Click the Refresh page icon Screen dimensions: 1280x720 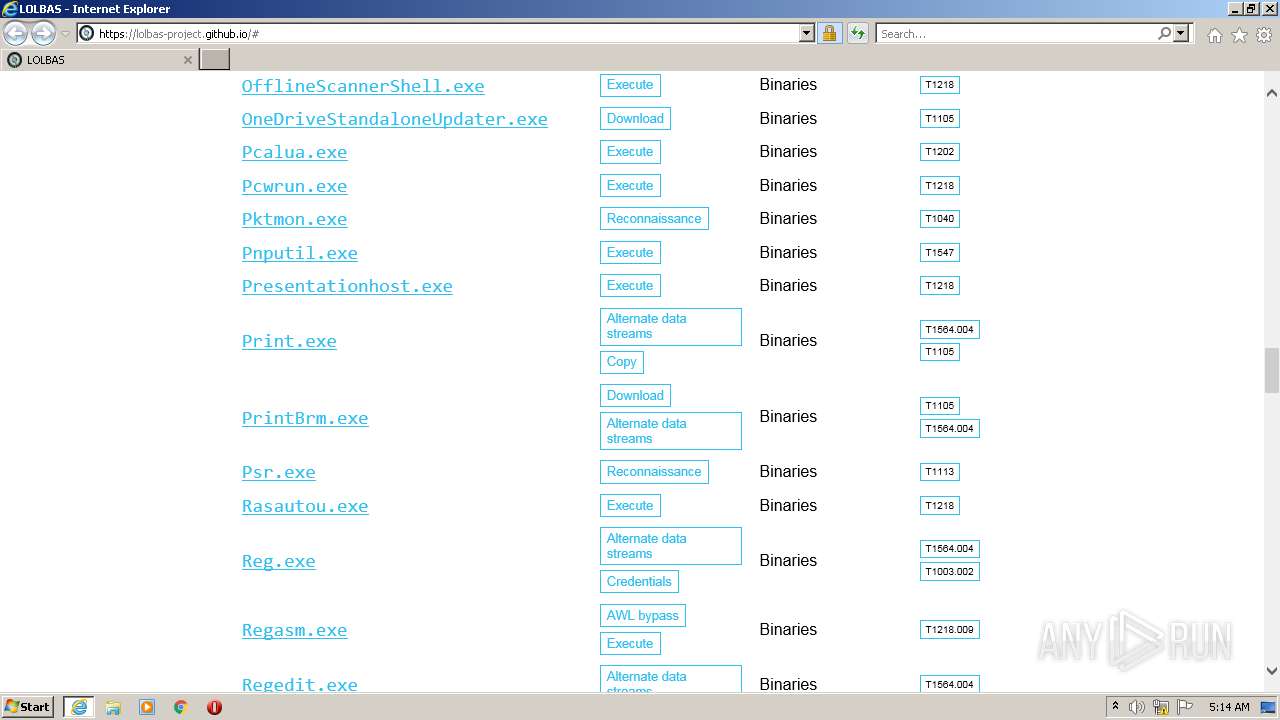pos(857,33)
